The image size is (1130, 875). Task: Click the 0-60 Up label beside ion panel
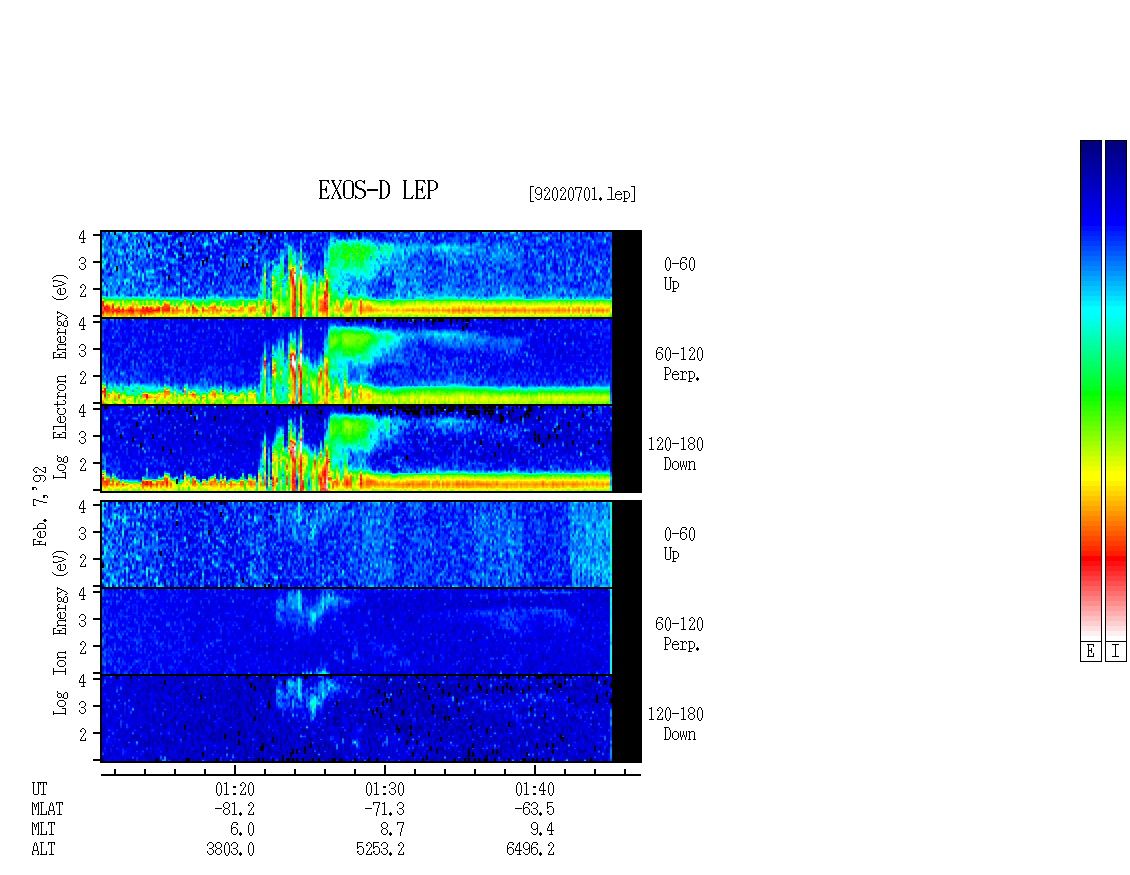pyautogui.click(x=680, y=544)
